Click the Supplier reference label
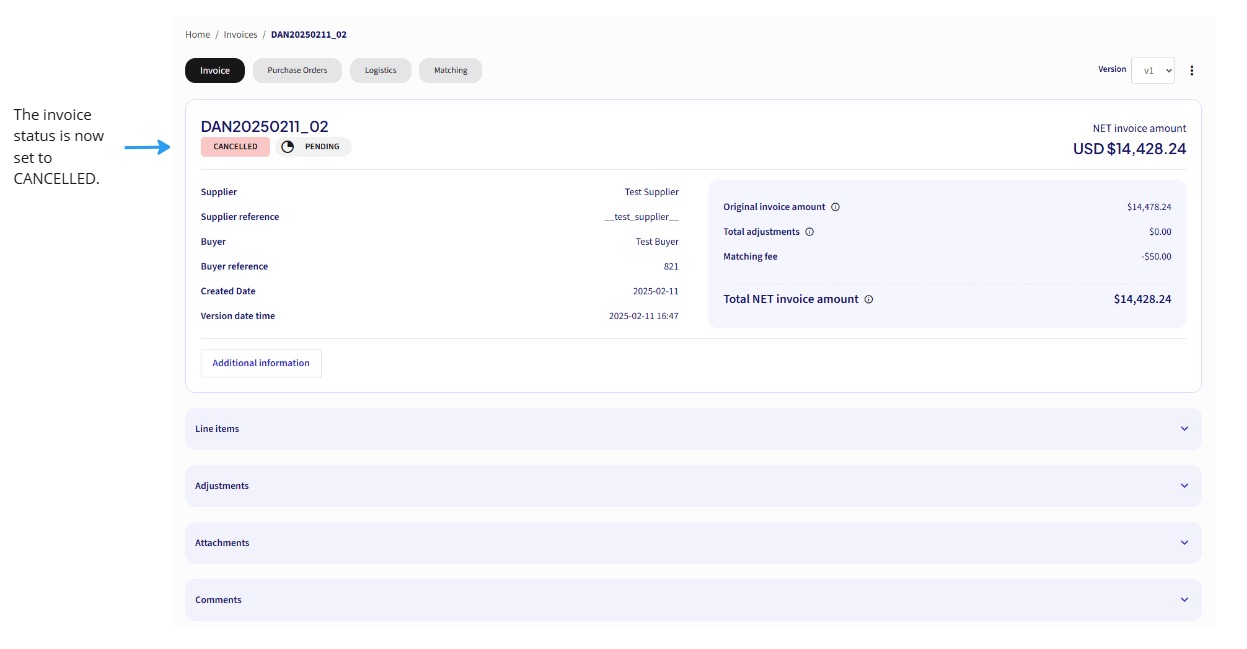Viewport: 1247px width, 649px height. [x=240, y=217]
